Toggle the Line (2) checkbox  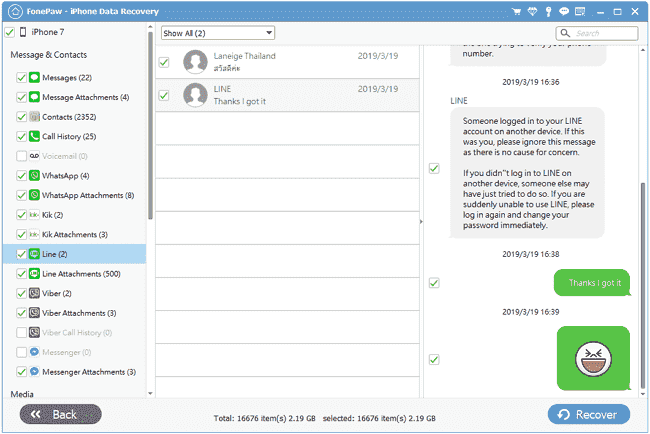pyautogui.click(x=21, y=254)
